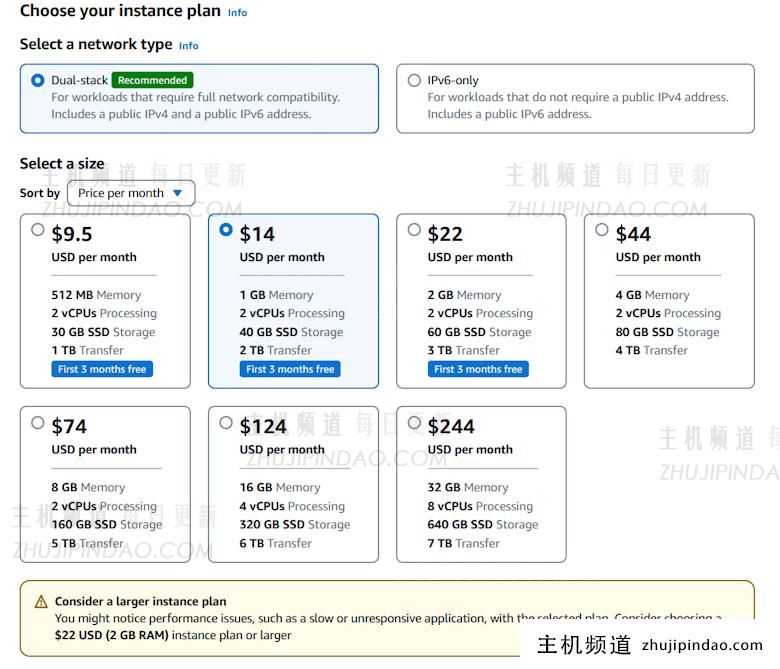
Task: Select the $22 per month plan
Action: [x=414, y=230]
